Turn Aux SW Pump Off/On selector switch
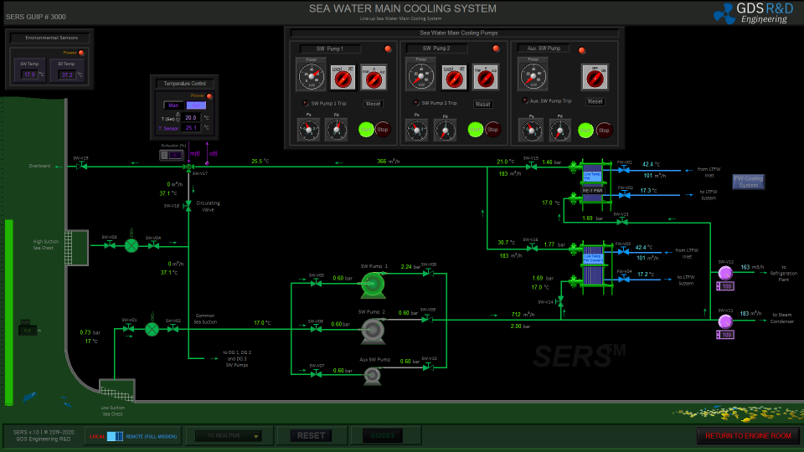 click(x=595, y=78)
